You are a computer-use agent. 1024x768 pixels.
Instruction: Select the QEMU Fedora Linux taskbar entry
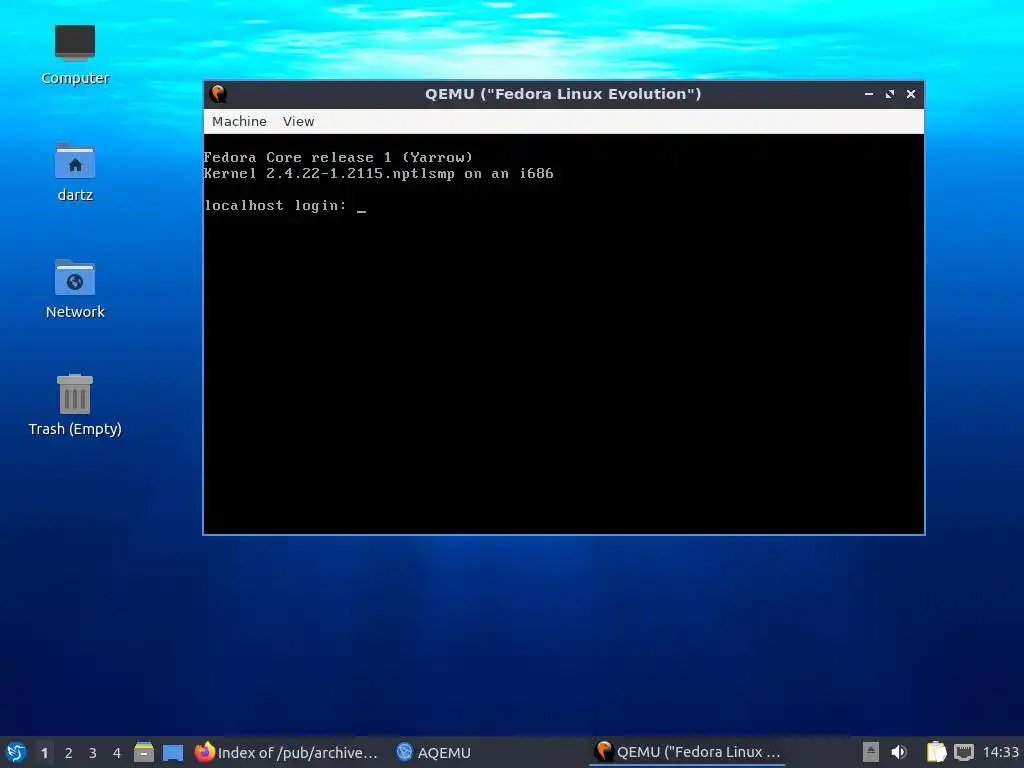[688, 752]
